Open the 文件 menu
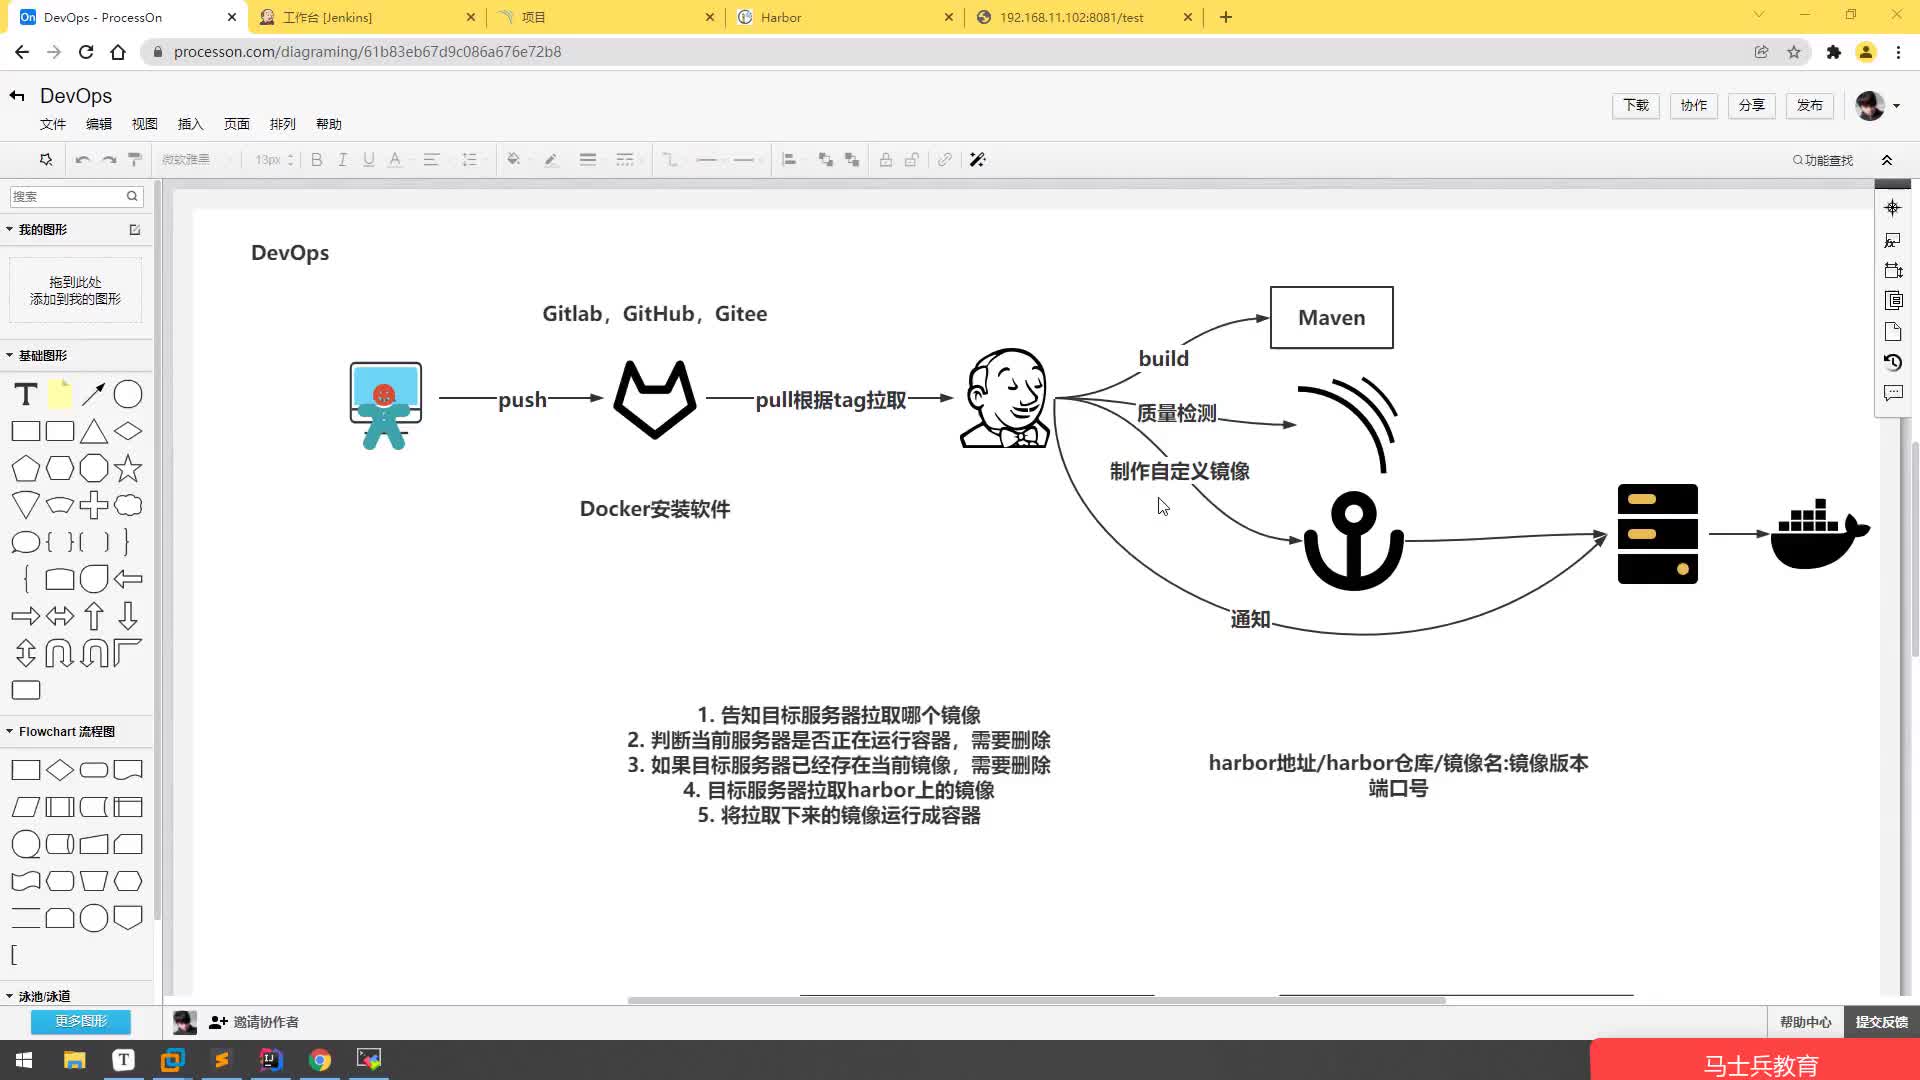This screenshot has height=1080, width=1920. pos(53,124)
